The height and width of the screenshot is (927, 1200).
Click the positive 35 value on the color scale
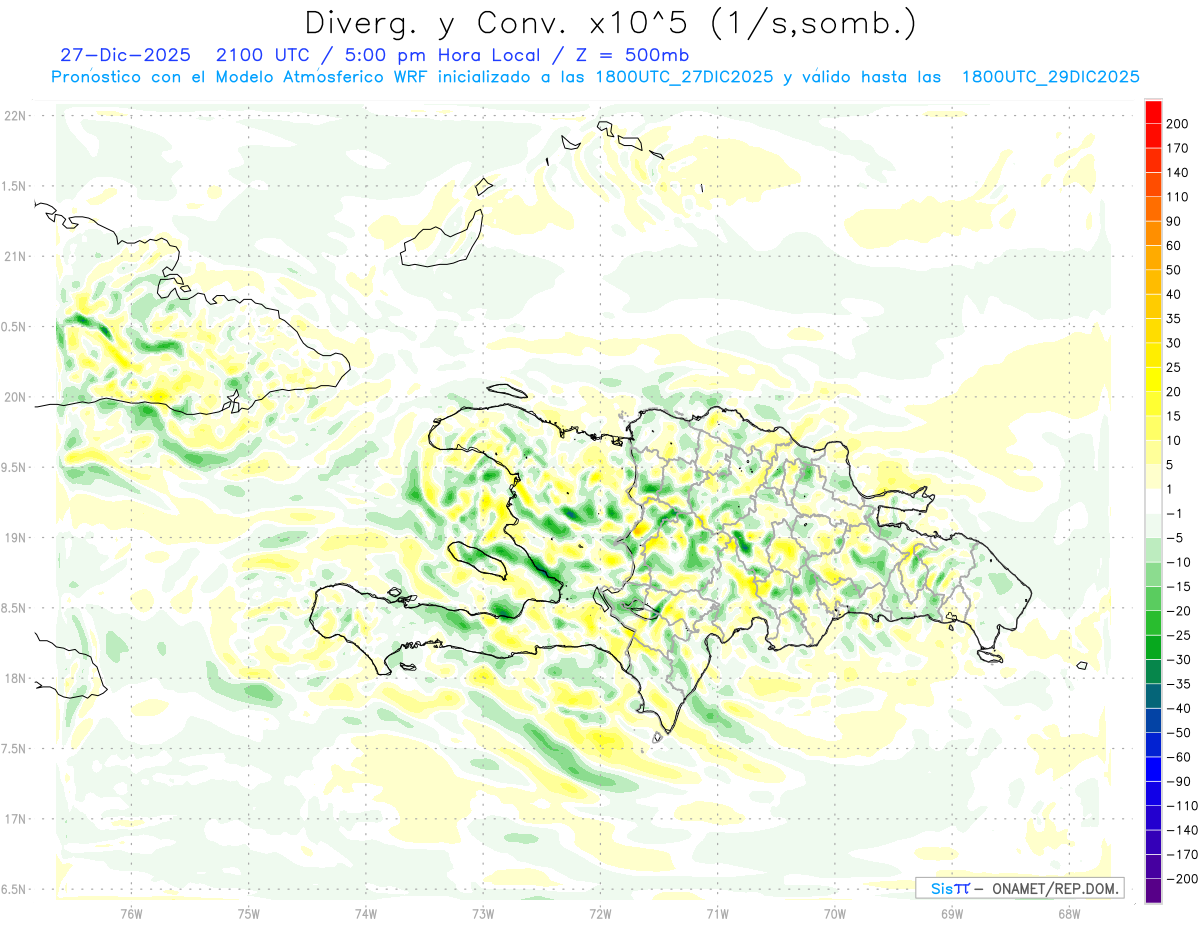coord(1175,319)
